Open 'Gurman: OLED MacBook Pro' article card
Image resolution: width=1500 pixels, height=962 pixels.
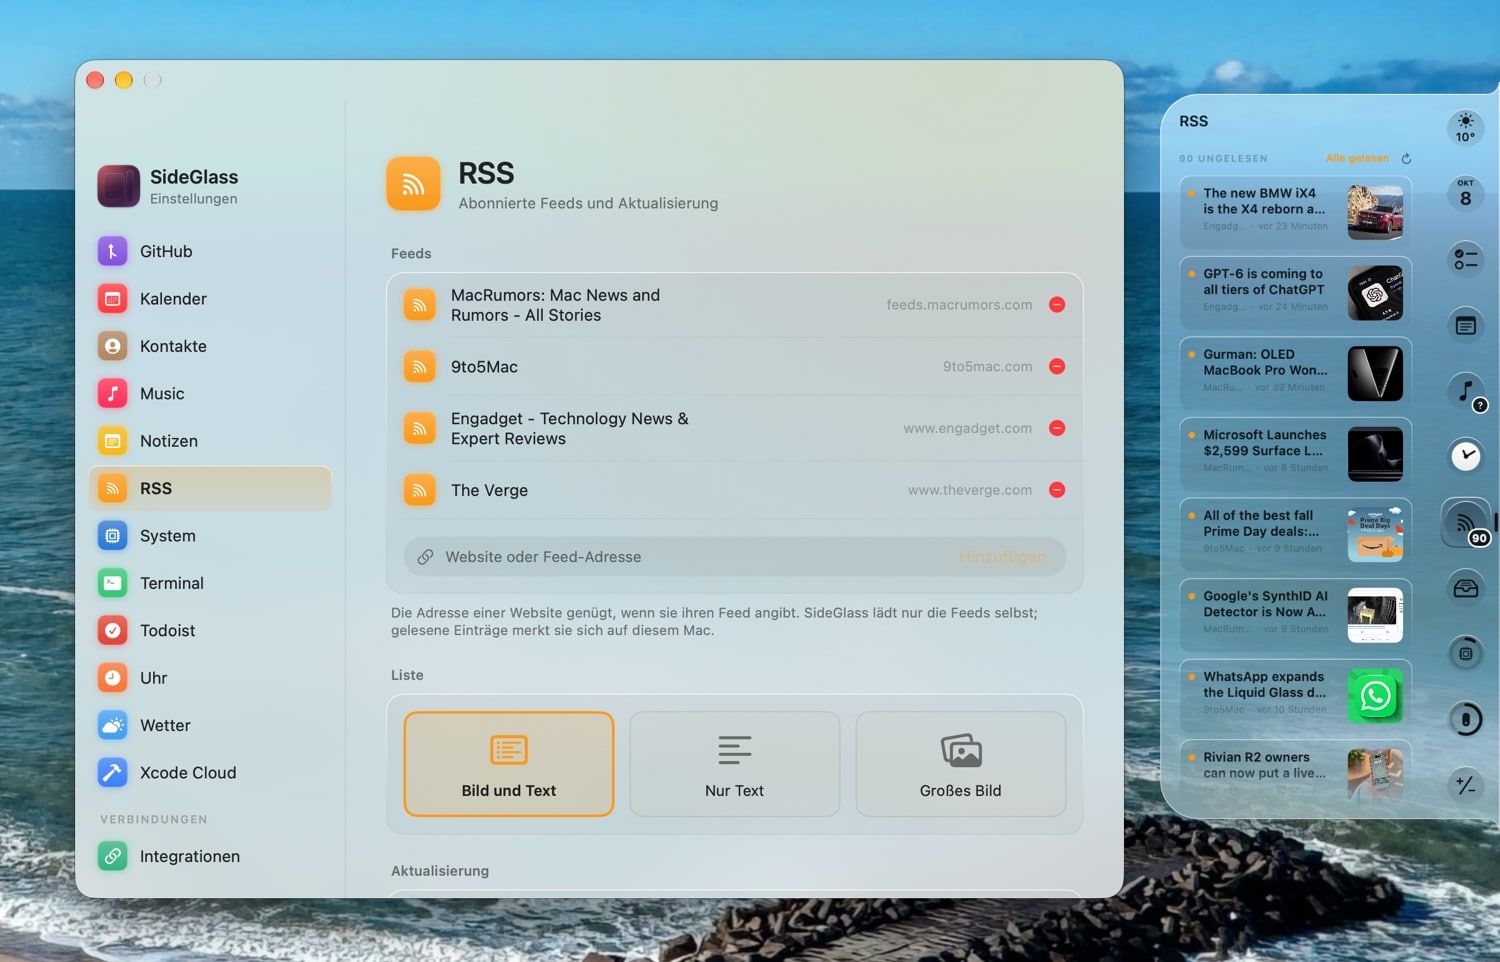[1296, 374]
